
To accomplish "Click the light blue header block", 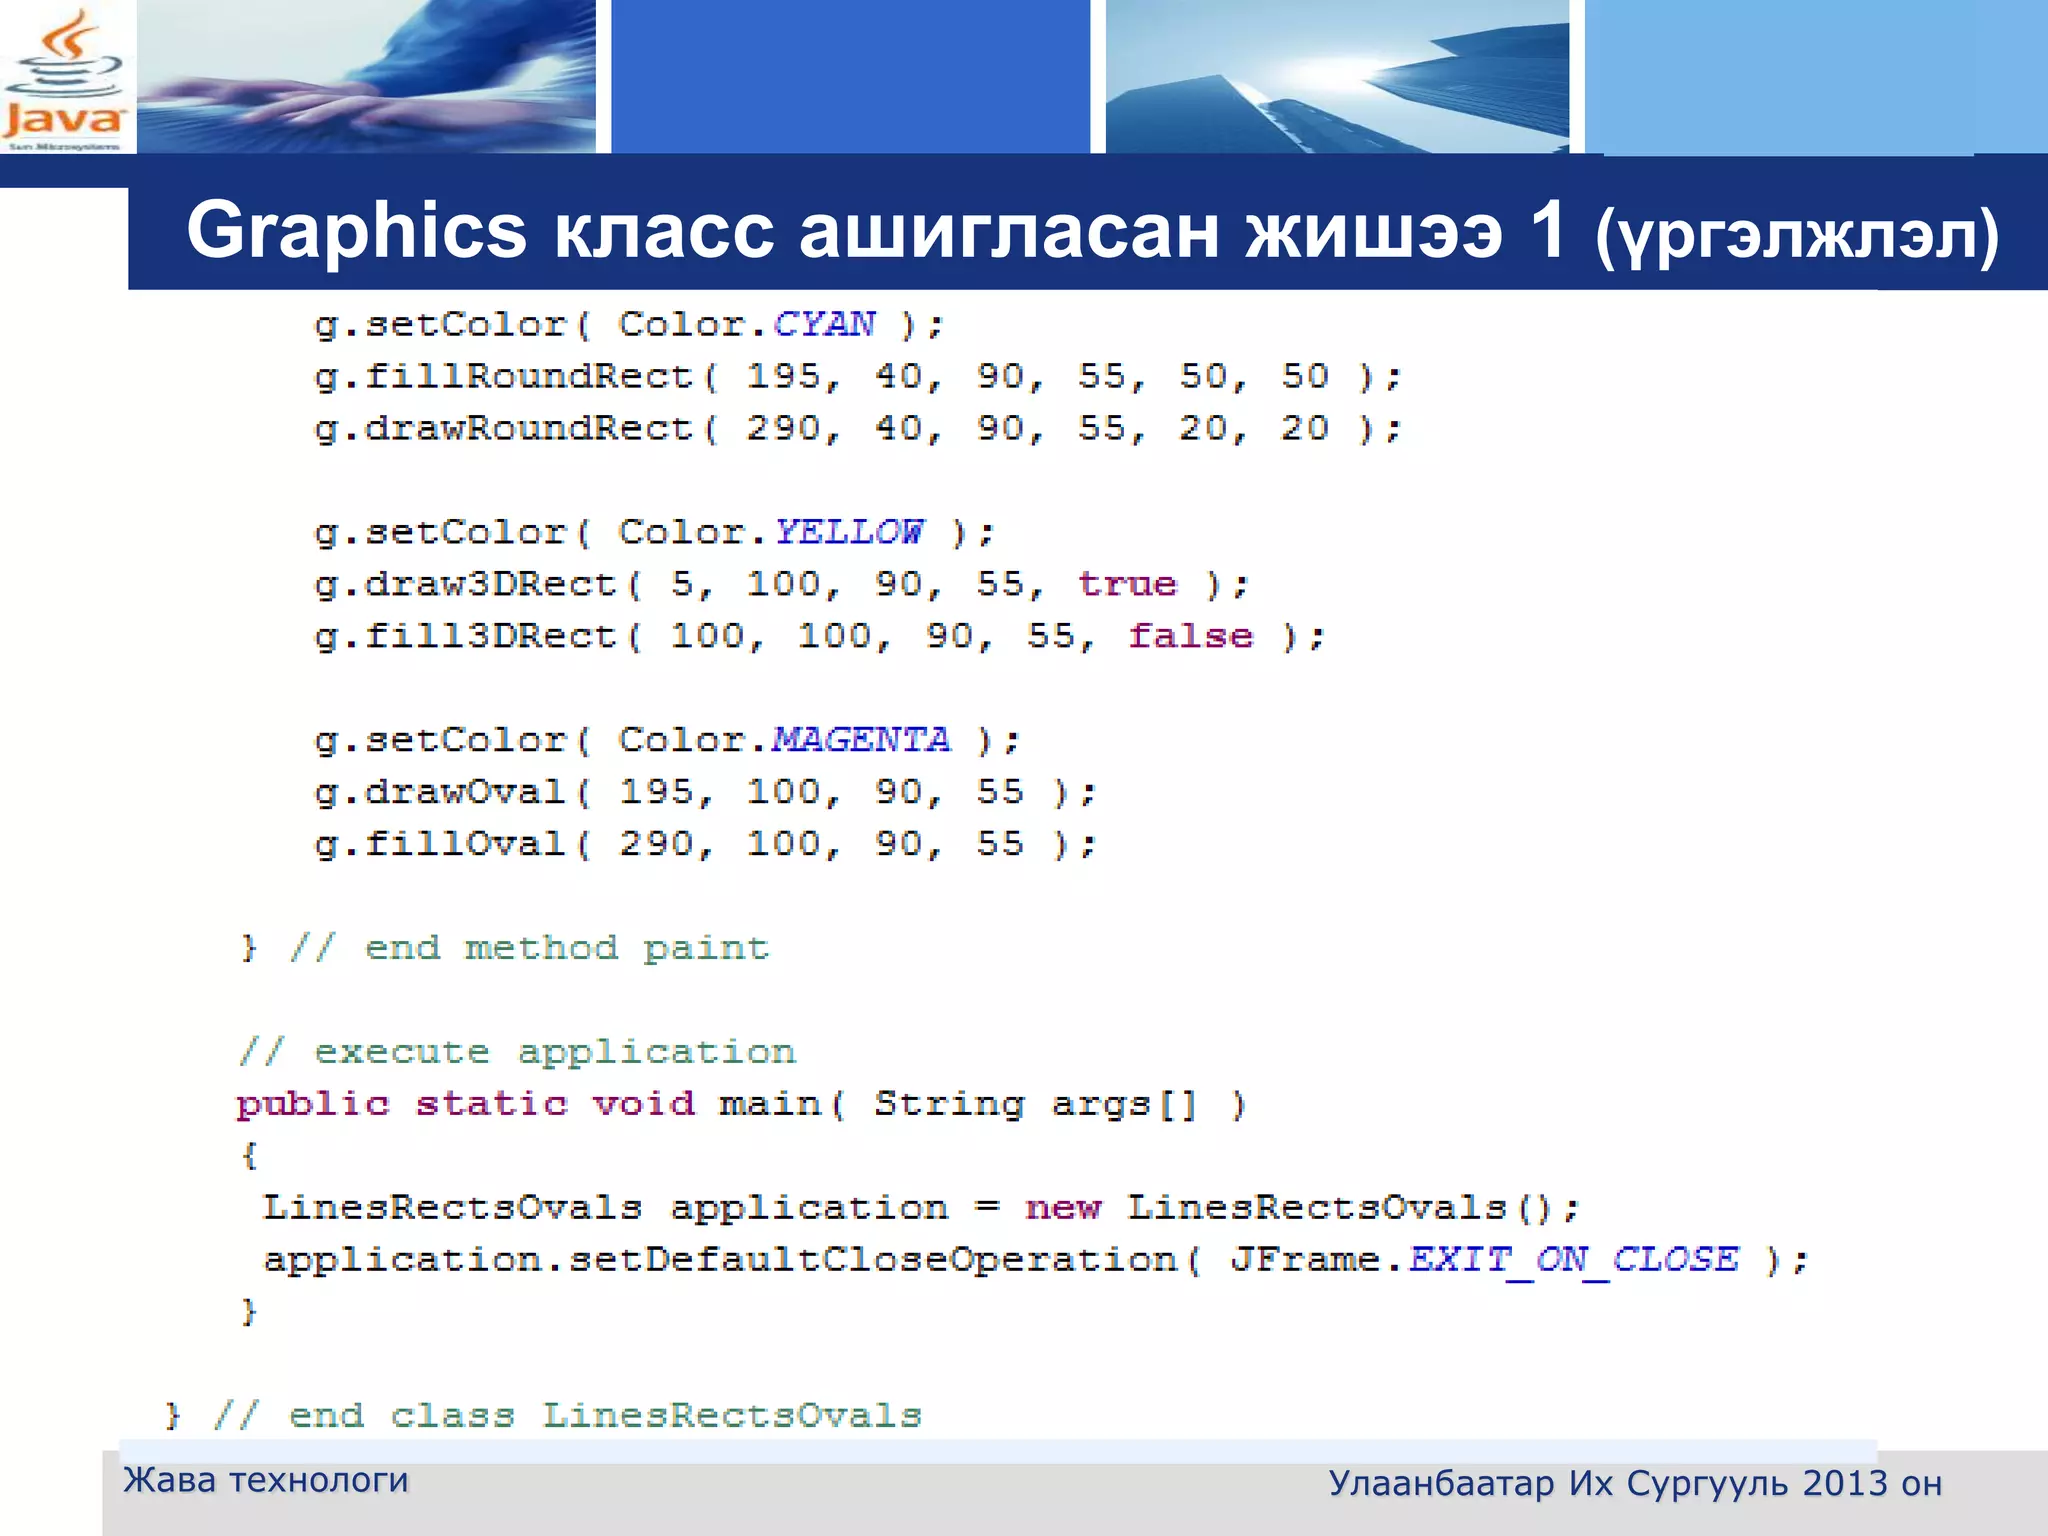I will (x=1816, y=76).
